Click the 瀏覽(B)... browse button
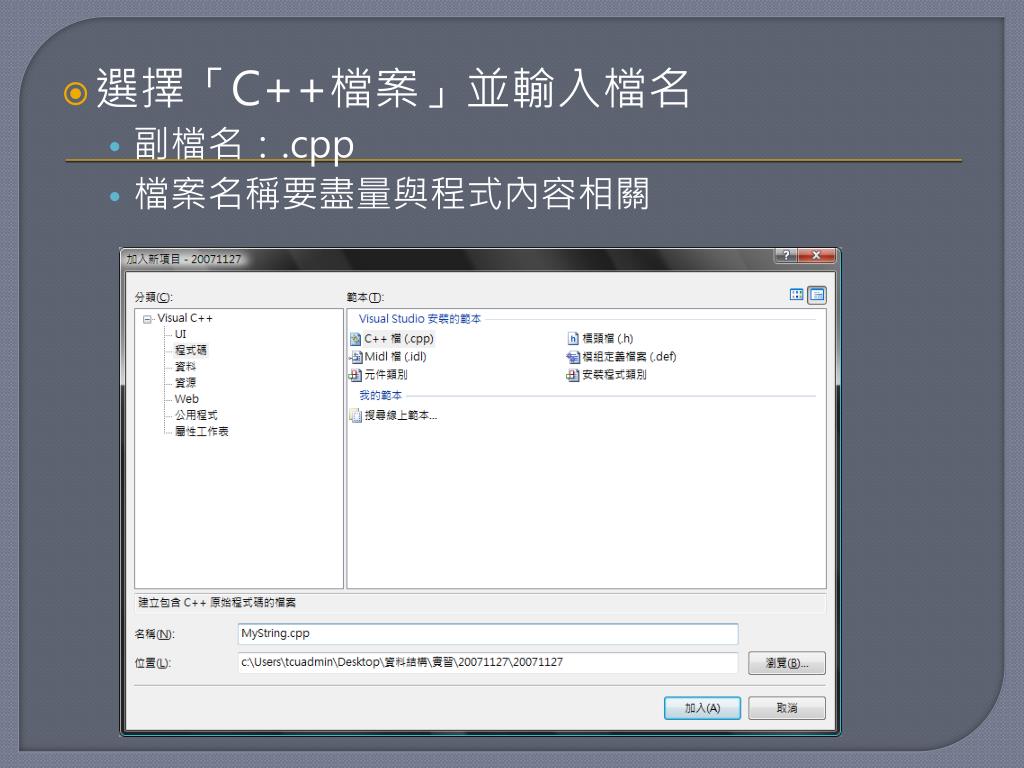 (x=787, y=663)
